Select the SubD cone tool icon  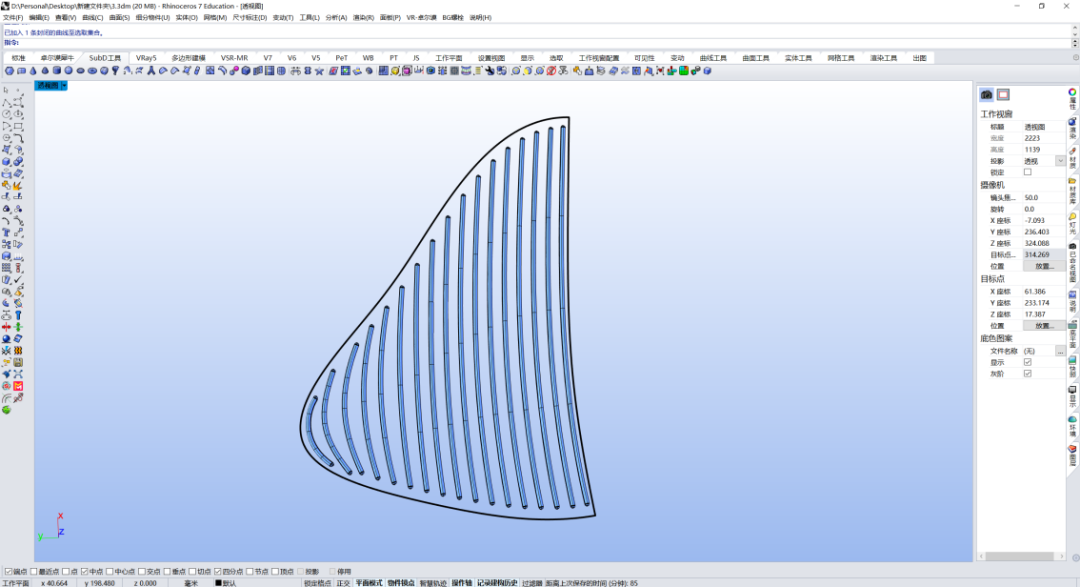(33, 71)
